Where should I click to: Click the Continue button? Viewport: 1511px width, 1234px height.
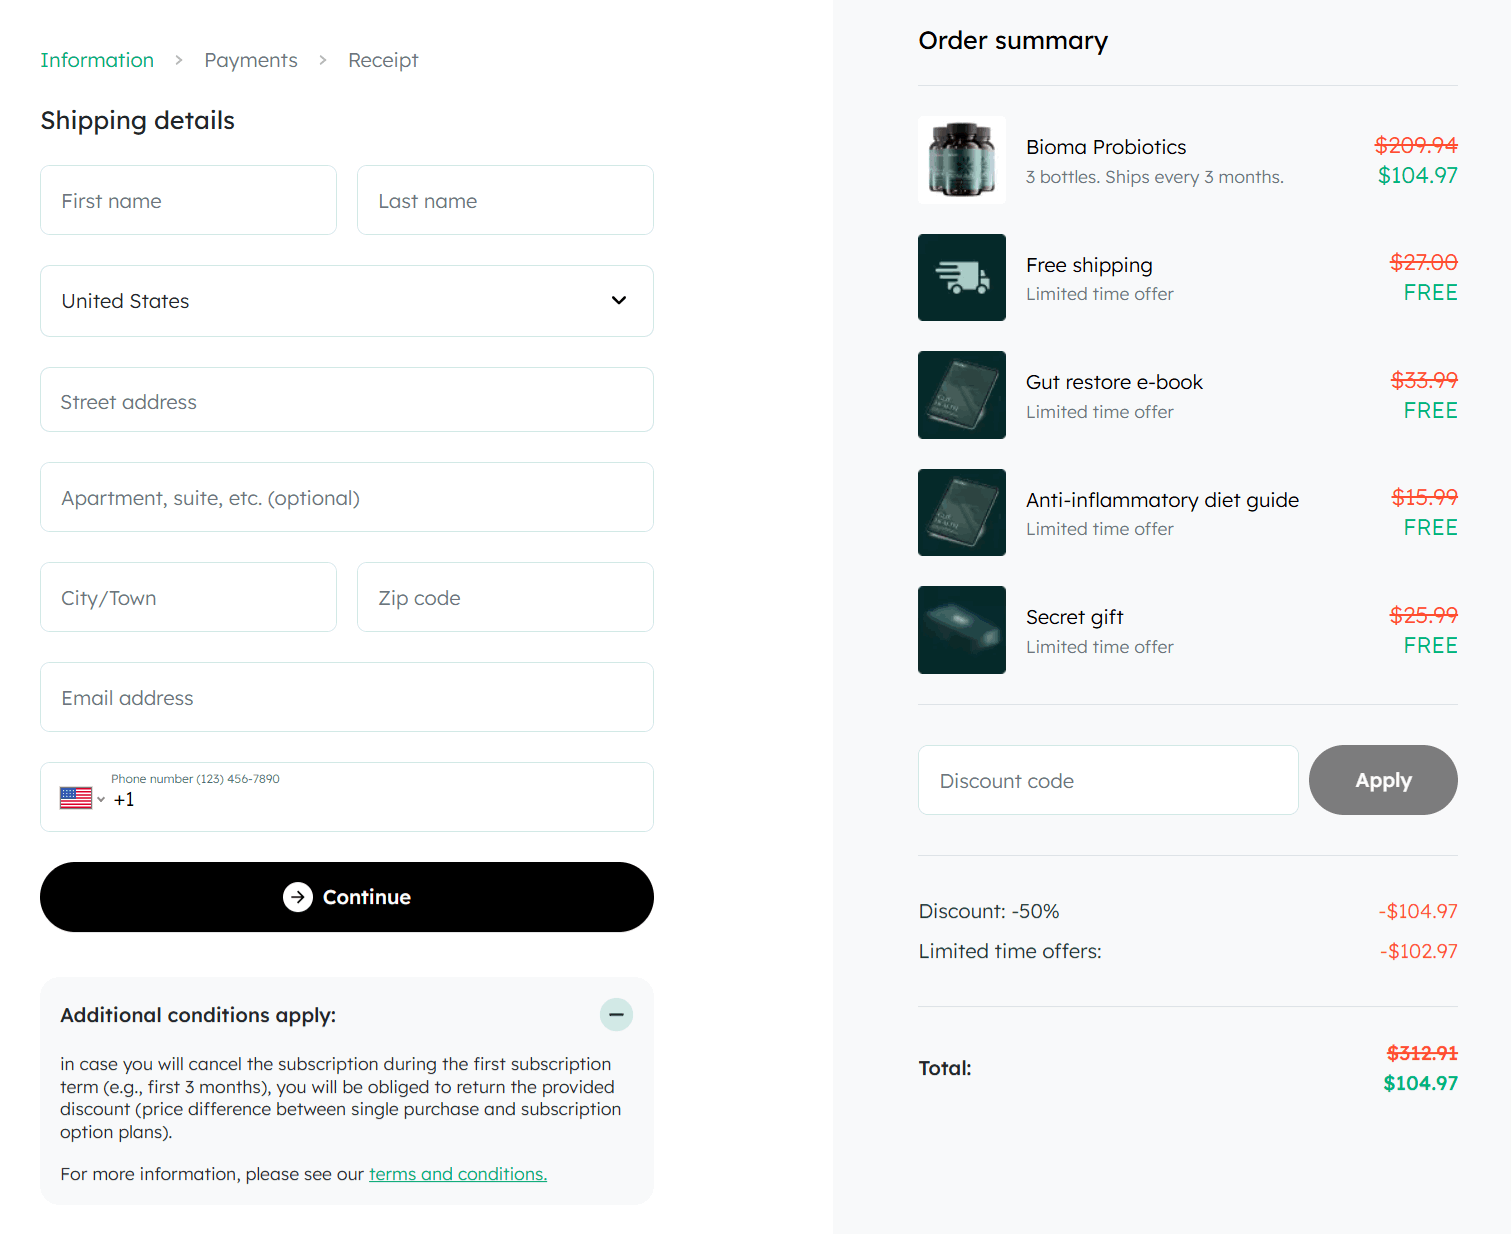click(346, 897)
